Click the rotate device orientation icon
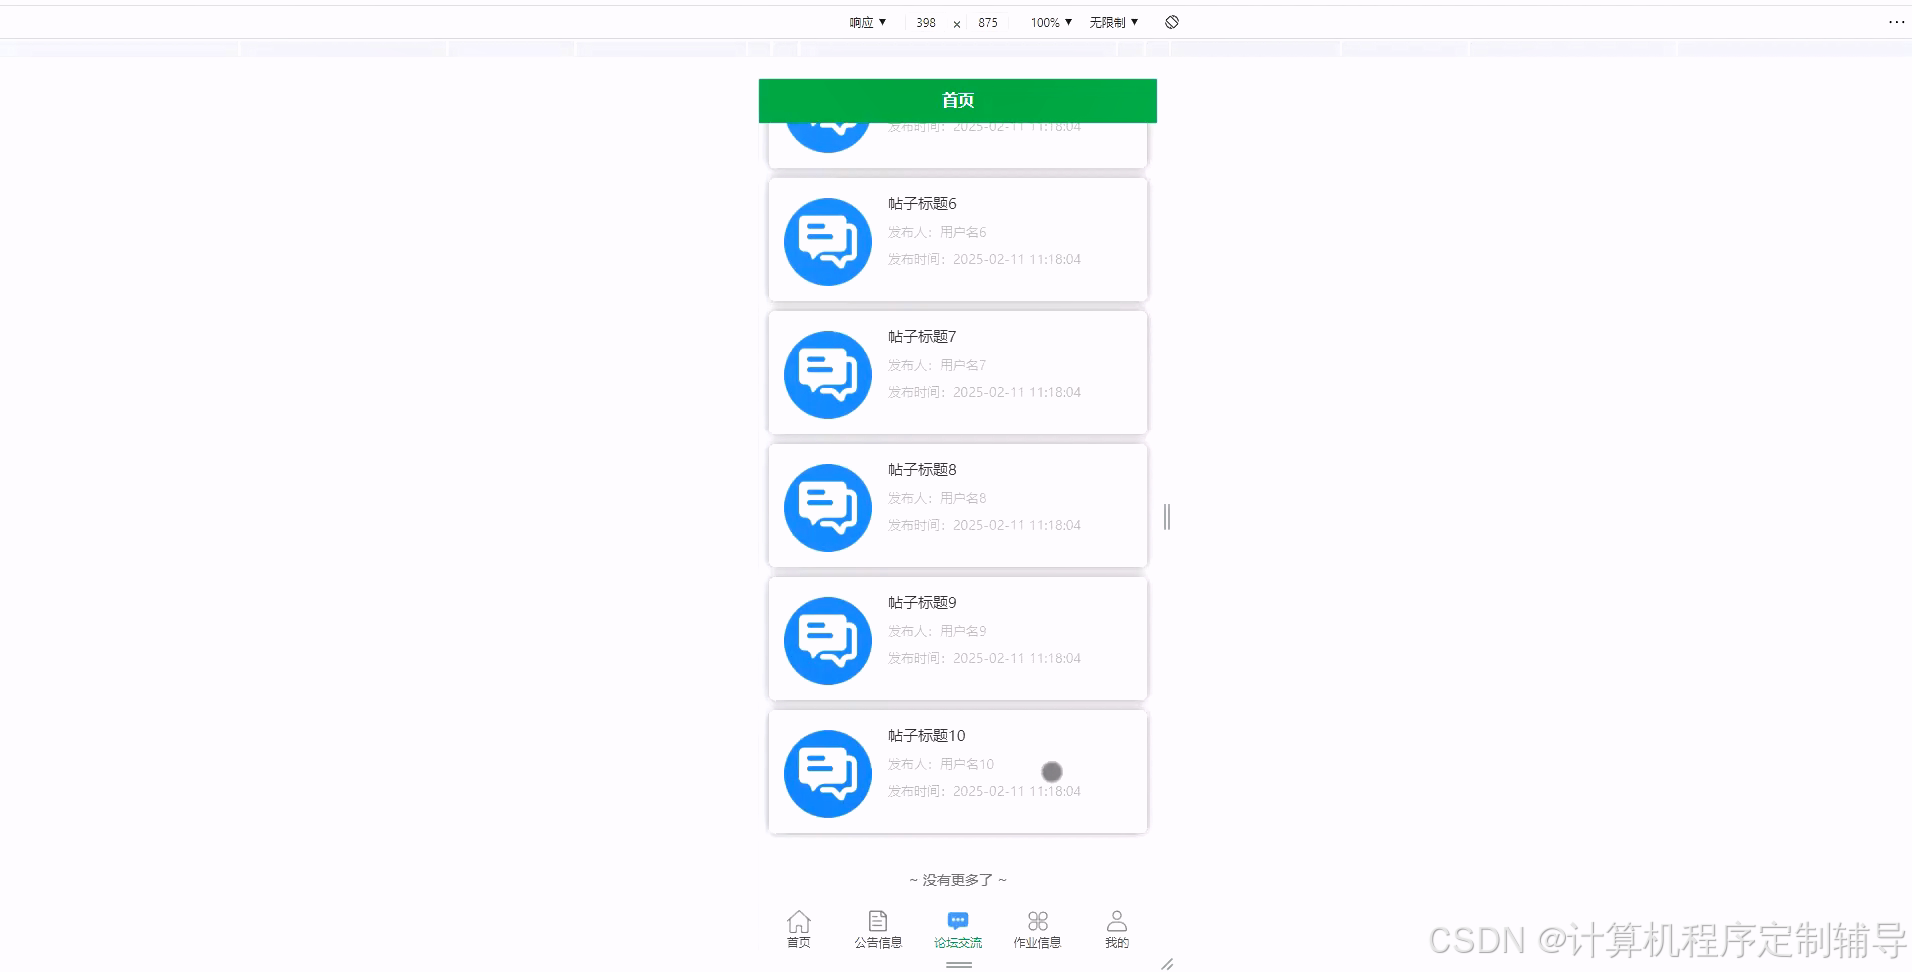Screen dimensions: 1912x972 pyautogui.click(x=1171, y=22)
